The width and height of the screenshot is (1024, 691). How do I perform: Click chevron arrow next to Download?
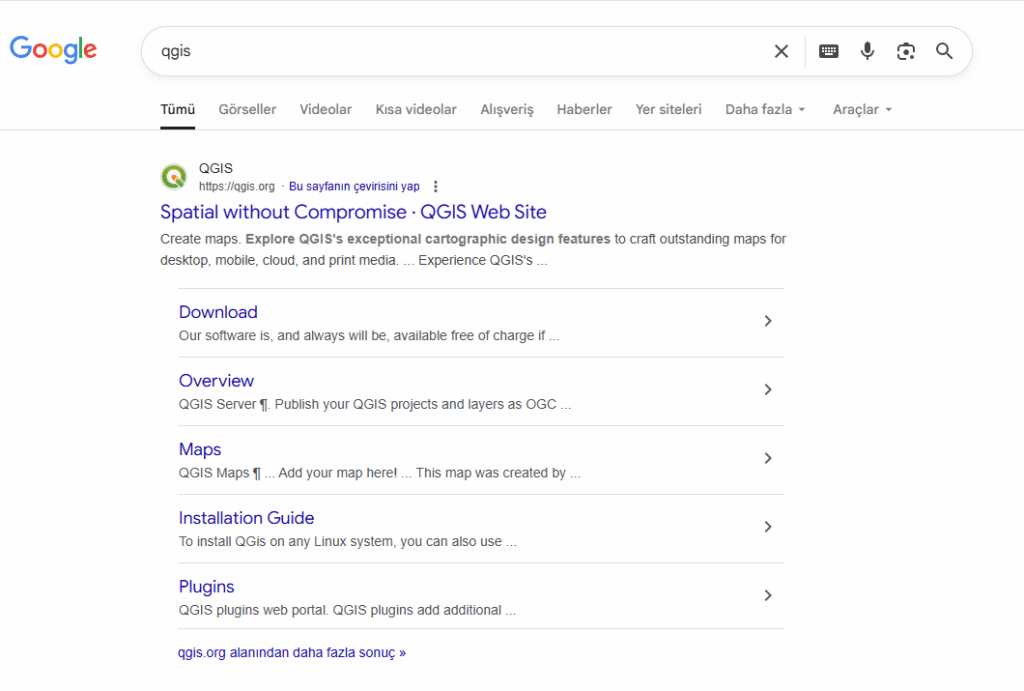[x=768, y=321]
